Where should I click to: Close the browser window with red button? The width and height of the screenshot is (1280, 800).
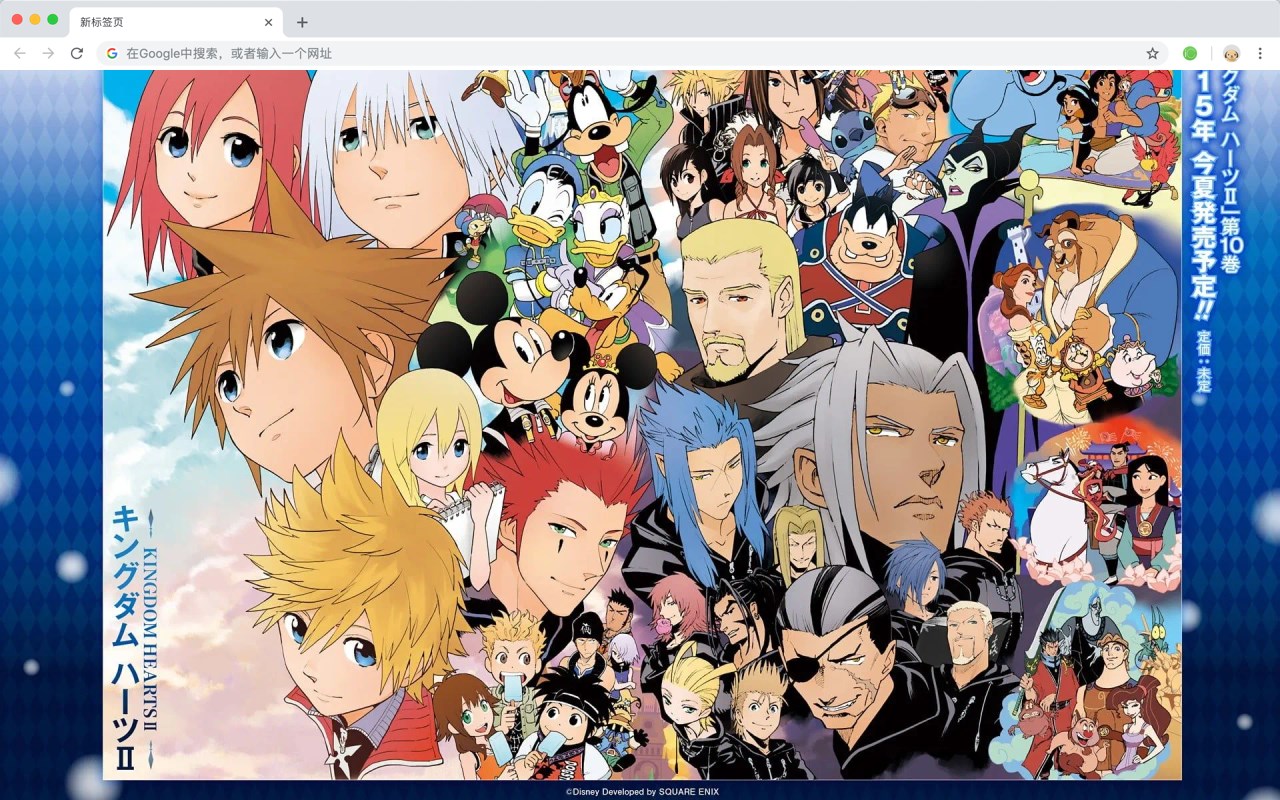pyautogui.click(x=17, y=19)
